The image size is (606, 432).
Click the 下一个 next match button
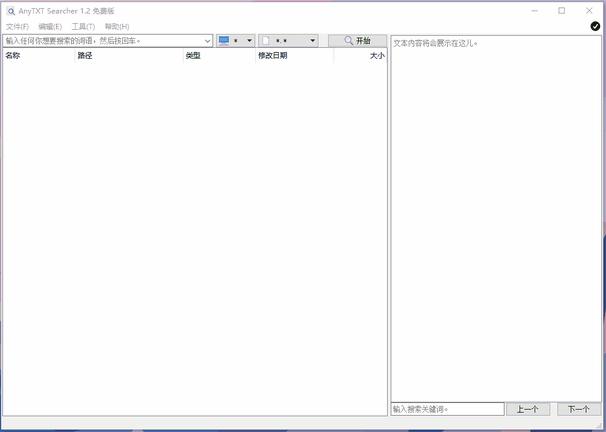coord(579,409)
